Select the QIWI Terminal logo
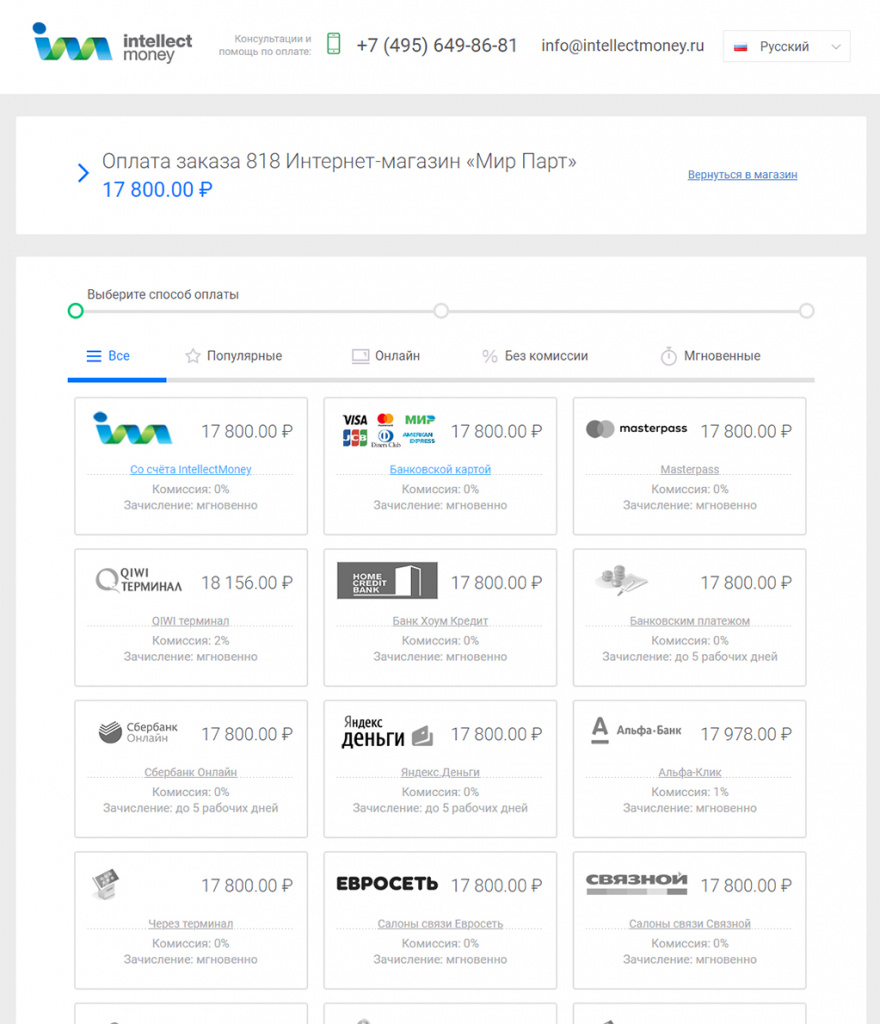 click(x=139, y=580)
